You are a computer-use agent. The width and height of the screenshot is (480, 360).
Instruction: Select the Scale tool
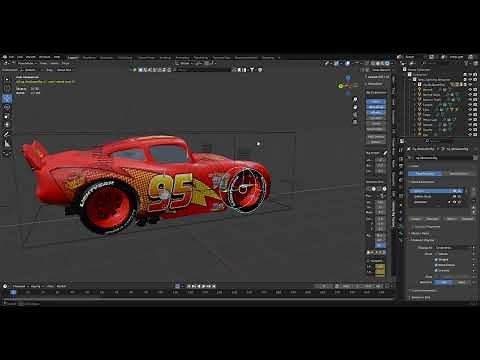point(7,116)
